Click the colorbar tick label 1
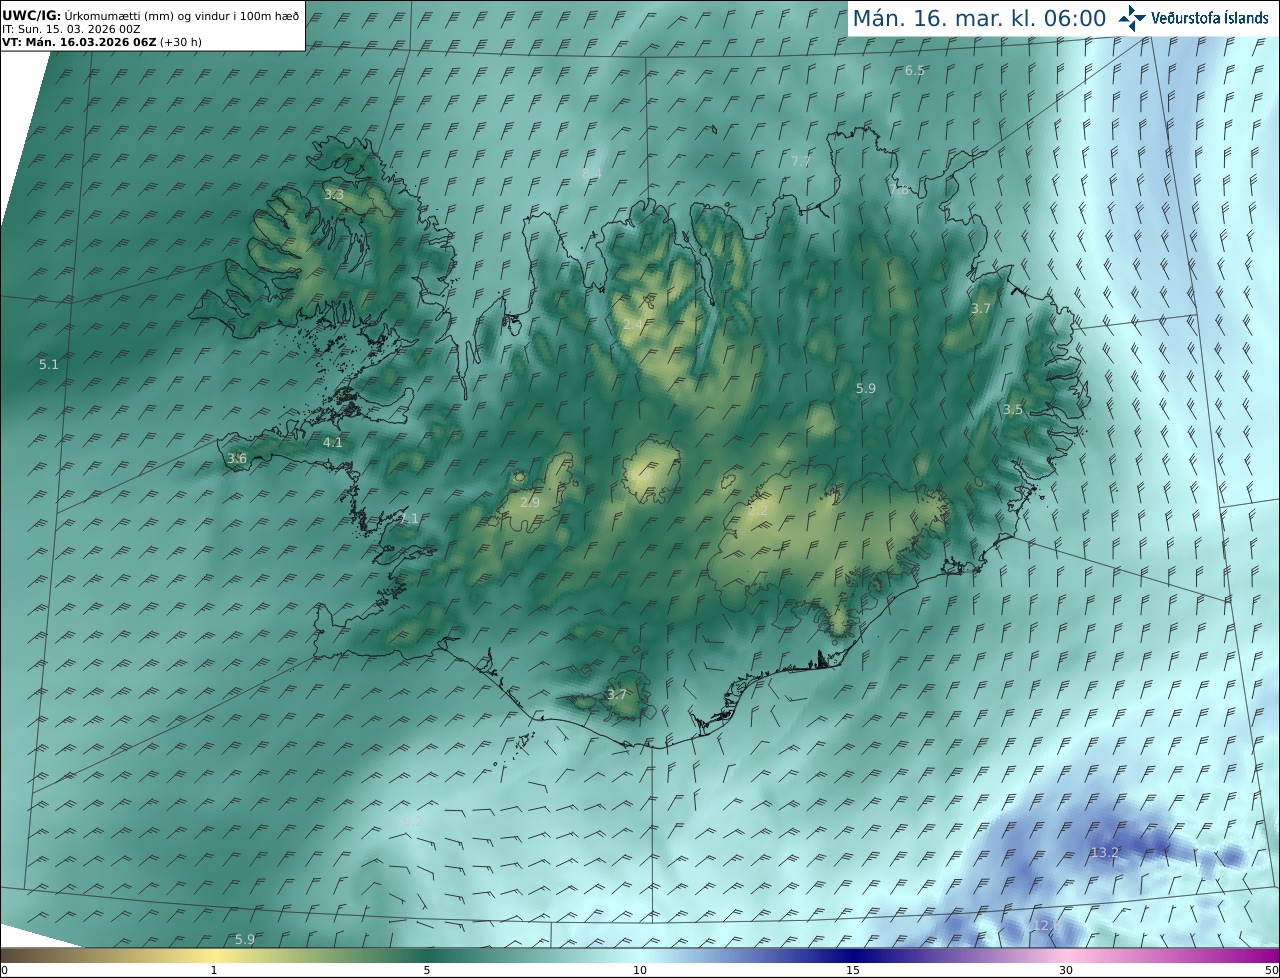1280x978 pixels. pos(214,970)
